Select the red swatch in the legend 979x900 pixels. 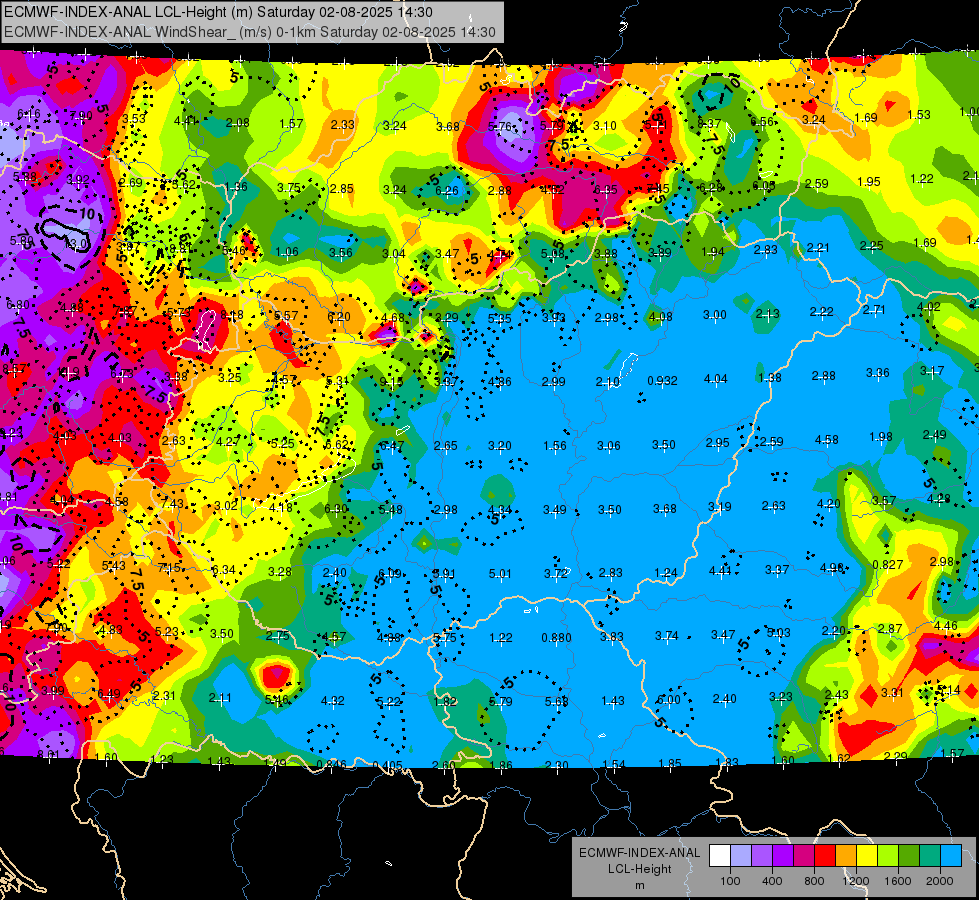pos(825,856)
